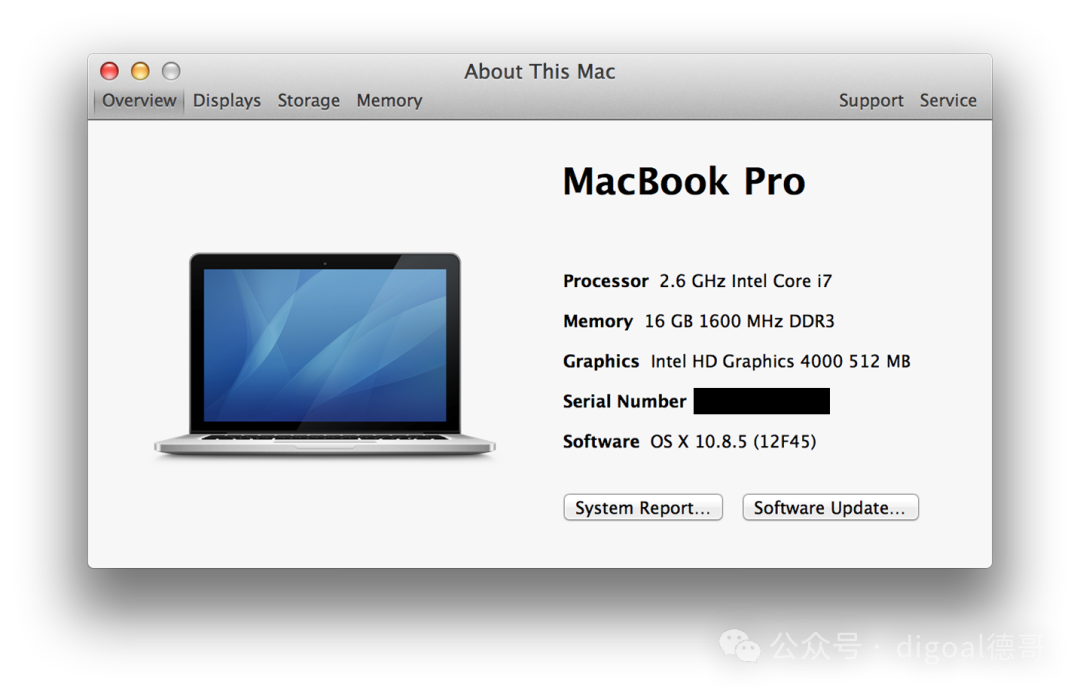1080x690 pixels.
Task: Select the Storage tab
Action: click(309, 101)
